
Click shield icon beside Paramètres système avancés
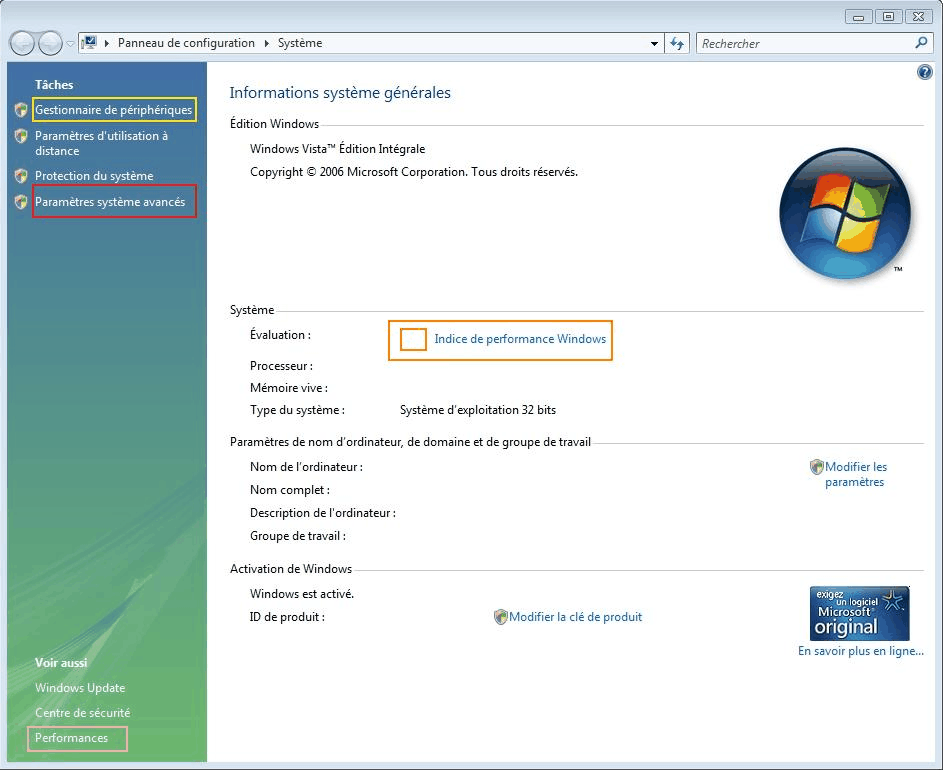[21, 202]
